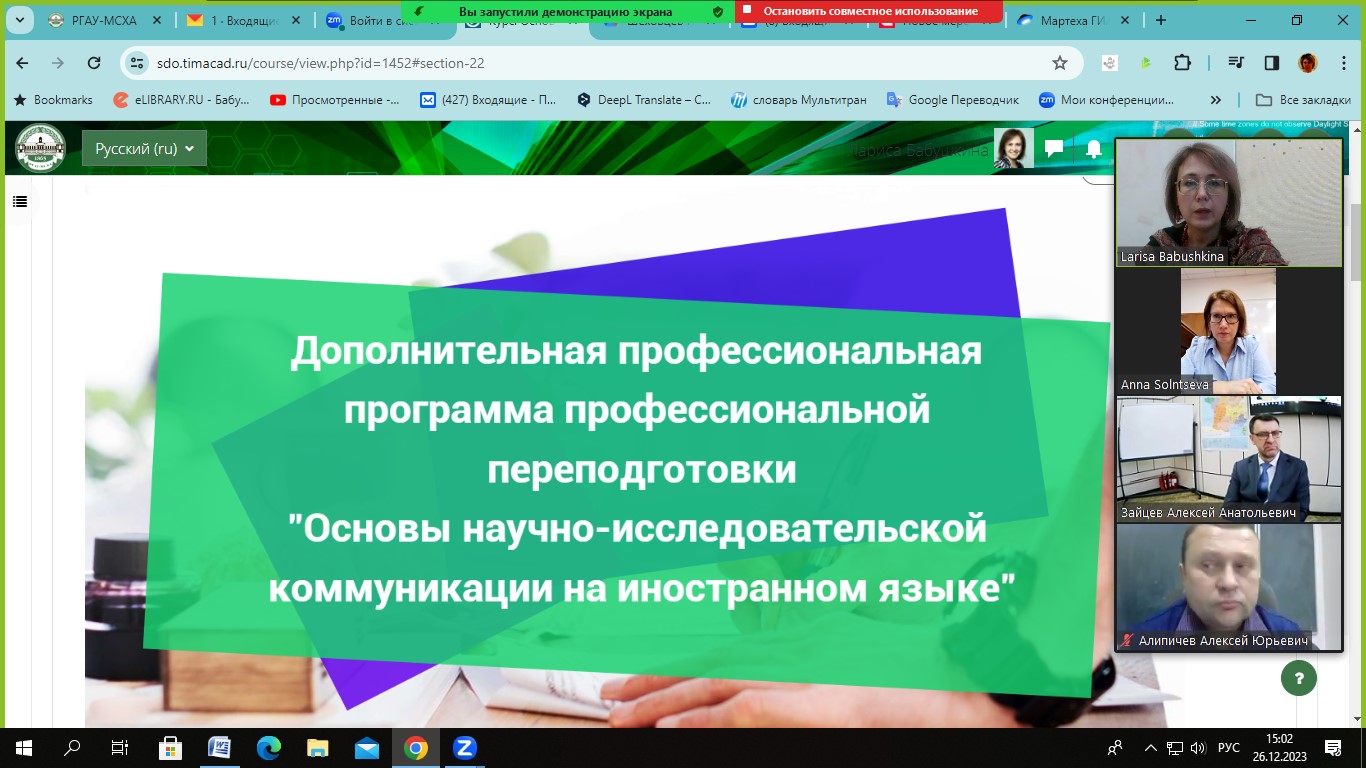The width and height of the screenshot is (1366, 768).
Task: Open the green help question mark button
Action: pos(1298,678)
